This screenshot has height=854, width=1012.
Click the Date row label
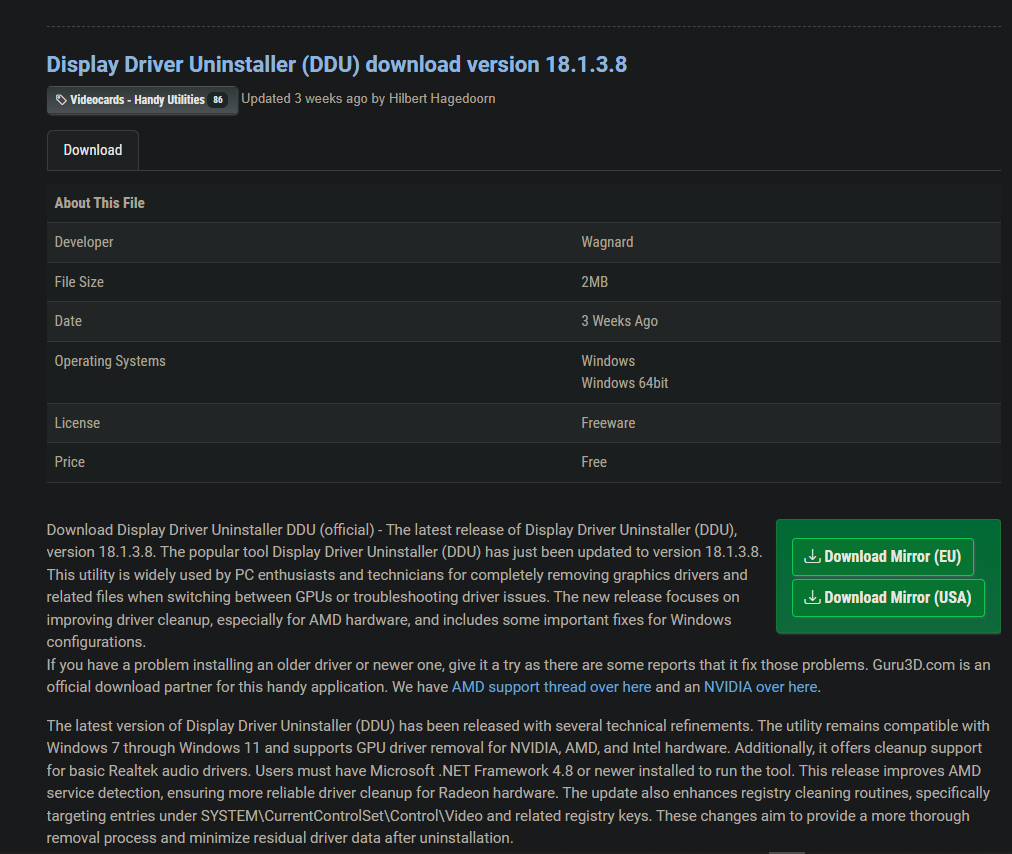pyautogui.click(x=68, y=321)
